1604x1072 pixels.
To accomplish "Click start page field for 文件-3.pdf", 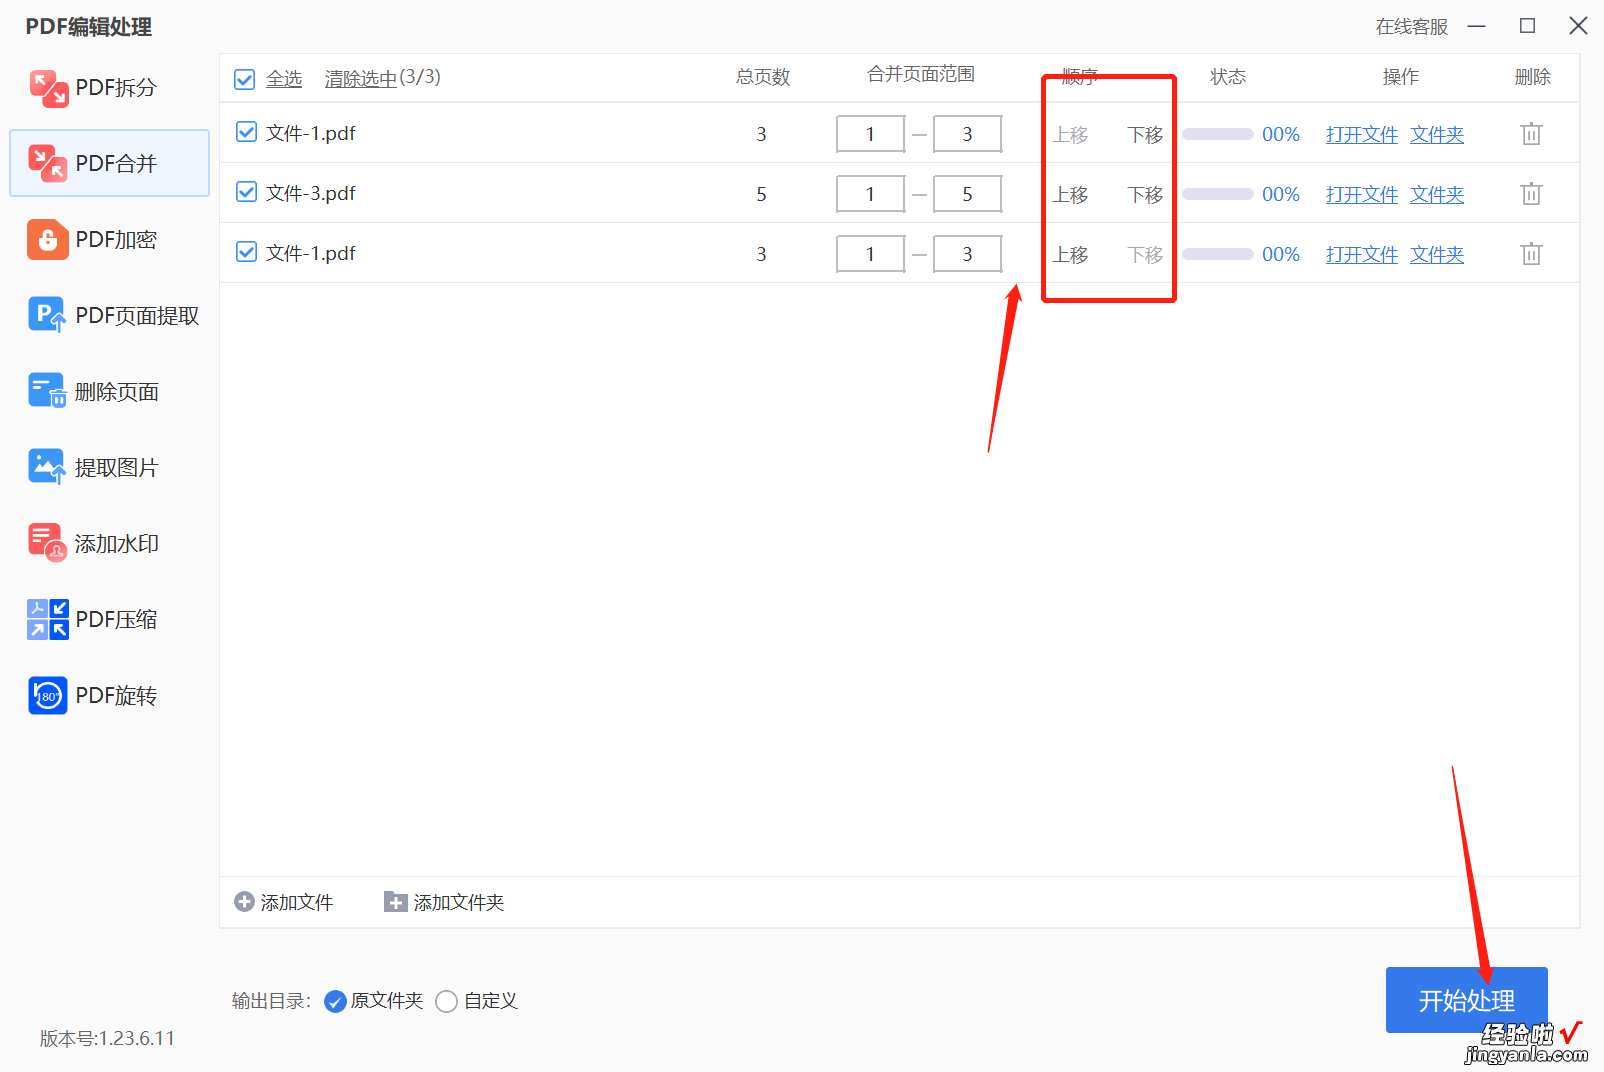I will pos(870,194).
